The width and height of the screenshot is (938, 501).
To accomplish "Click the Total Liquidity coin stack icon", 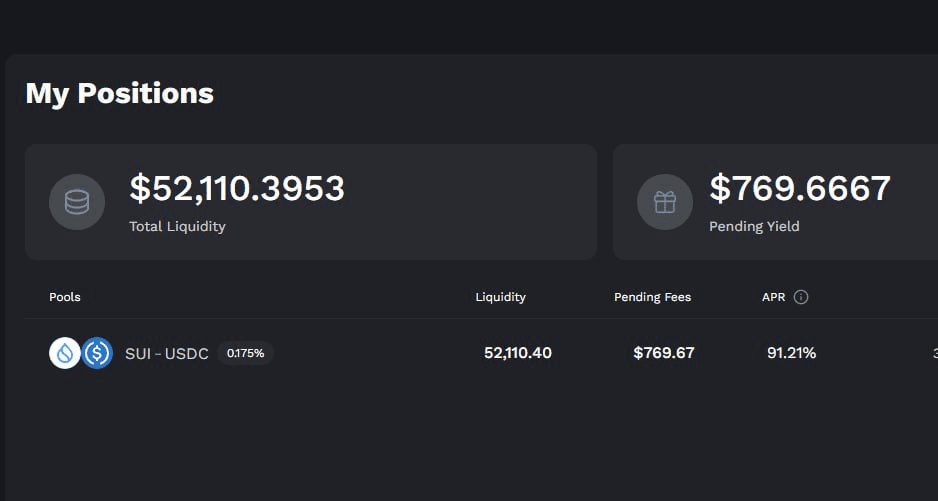I will point(77,202).
